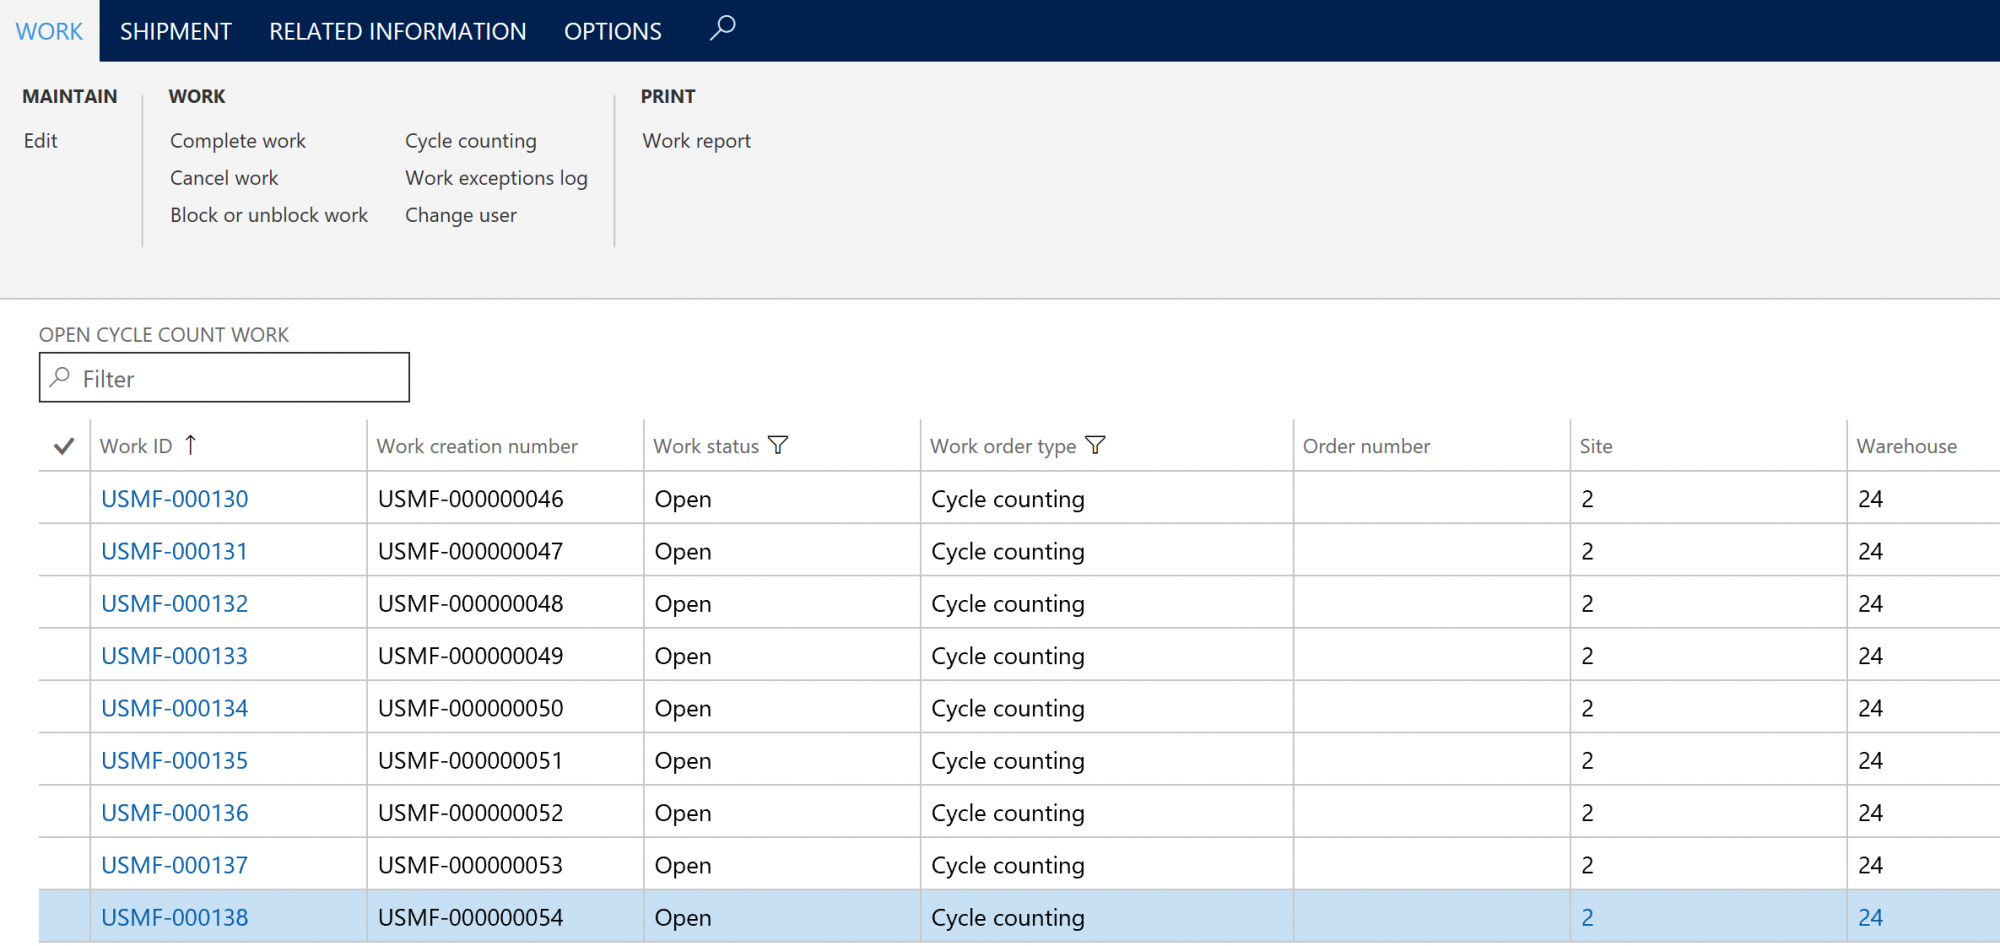Select the row checkbox for USMF-000135

(62, 760)
